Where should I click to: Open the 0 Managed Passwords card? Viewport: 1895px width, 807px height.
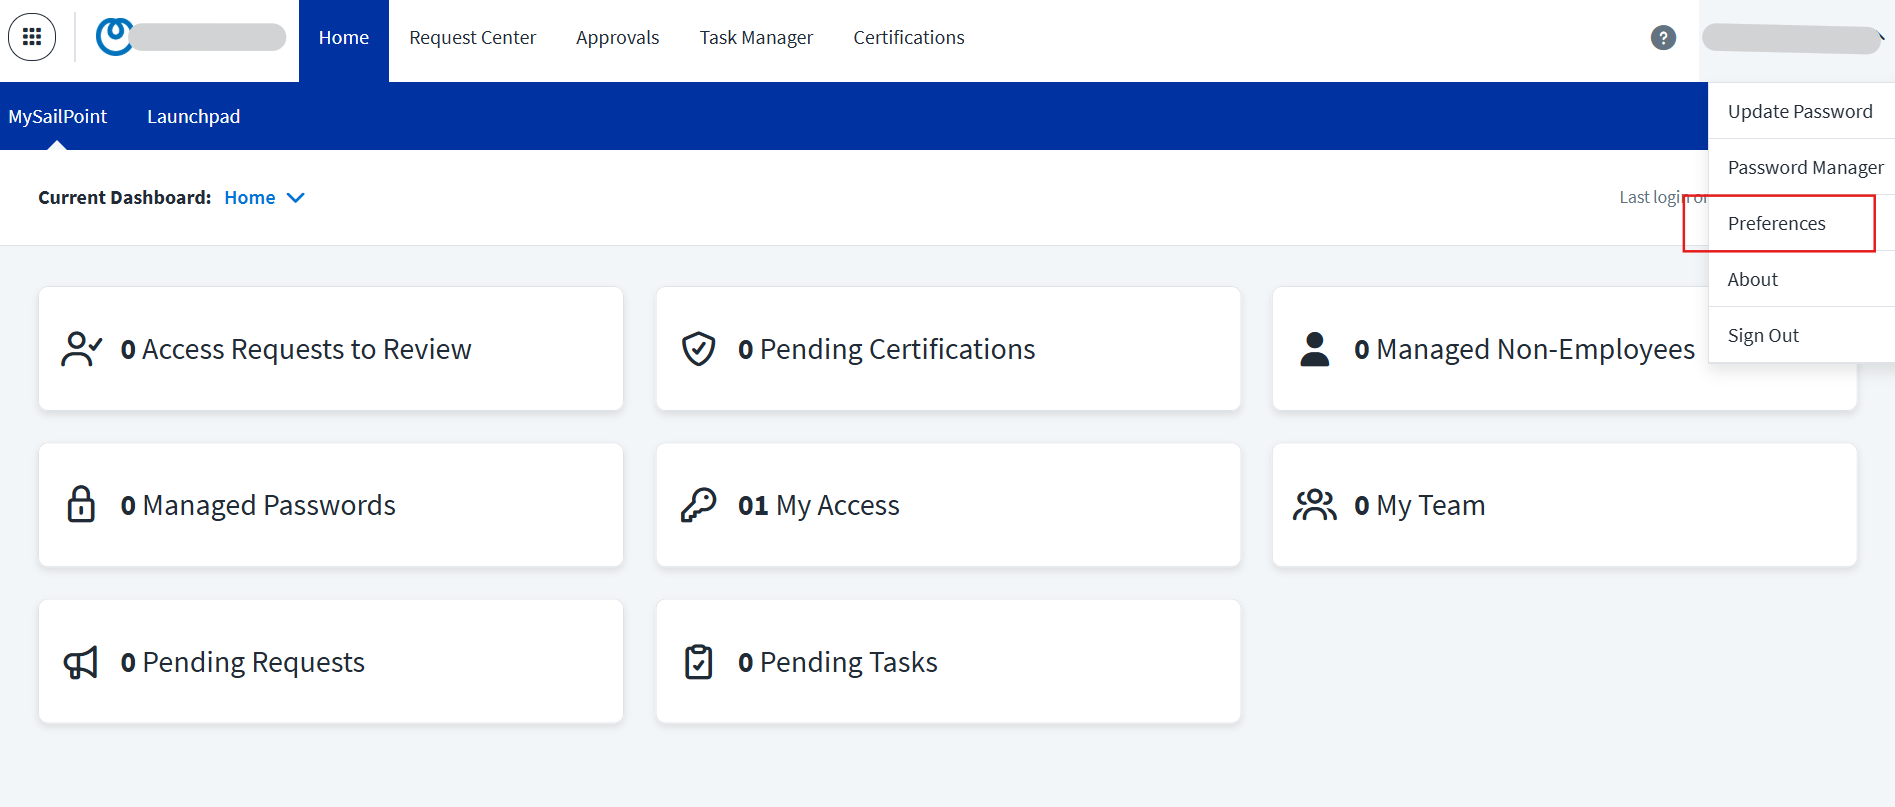(x=331, y=505)
